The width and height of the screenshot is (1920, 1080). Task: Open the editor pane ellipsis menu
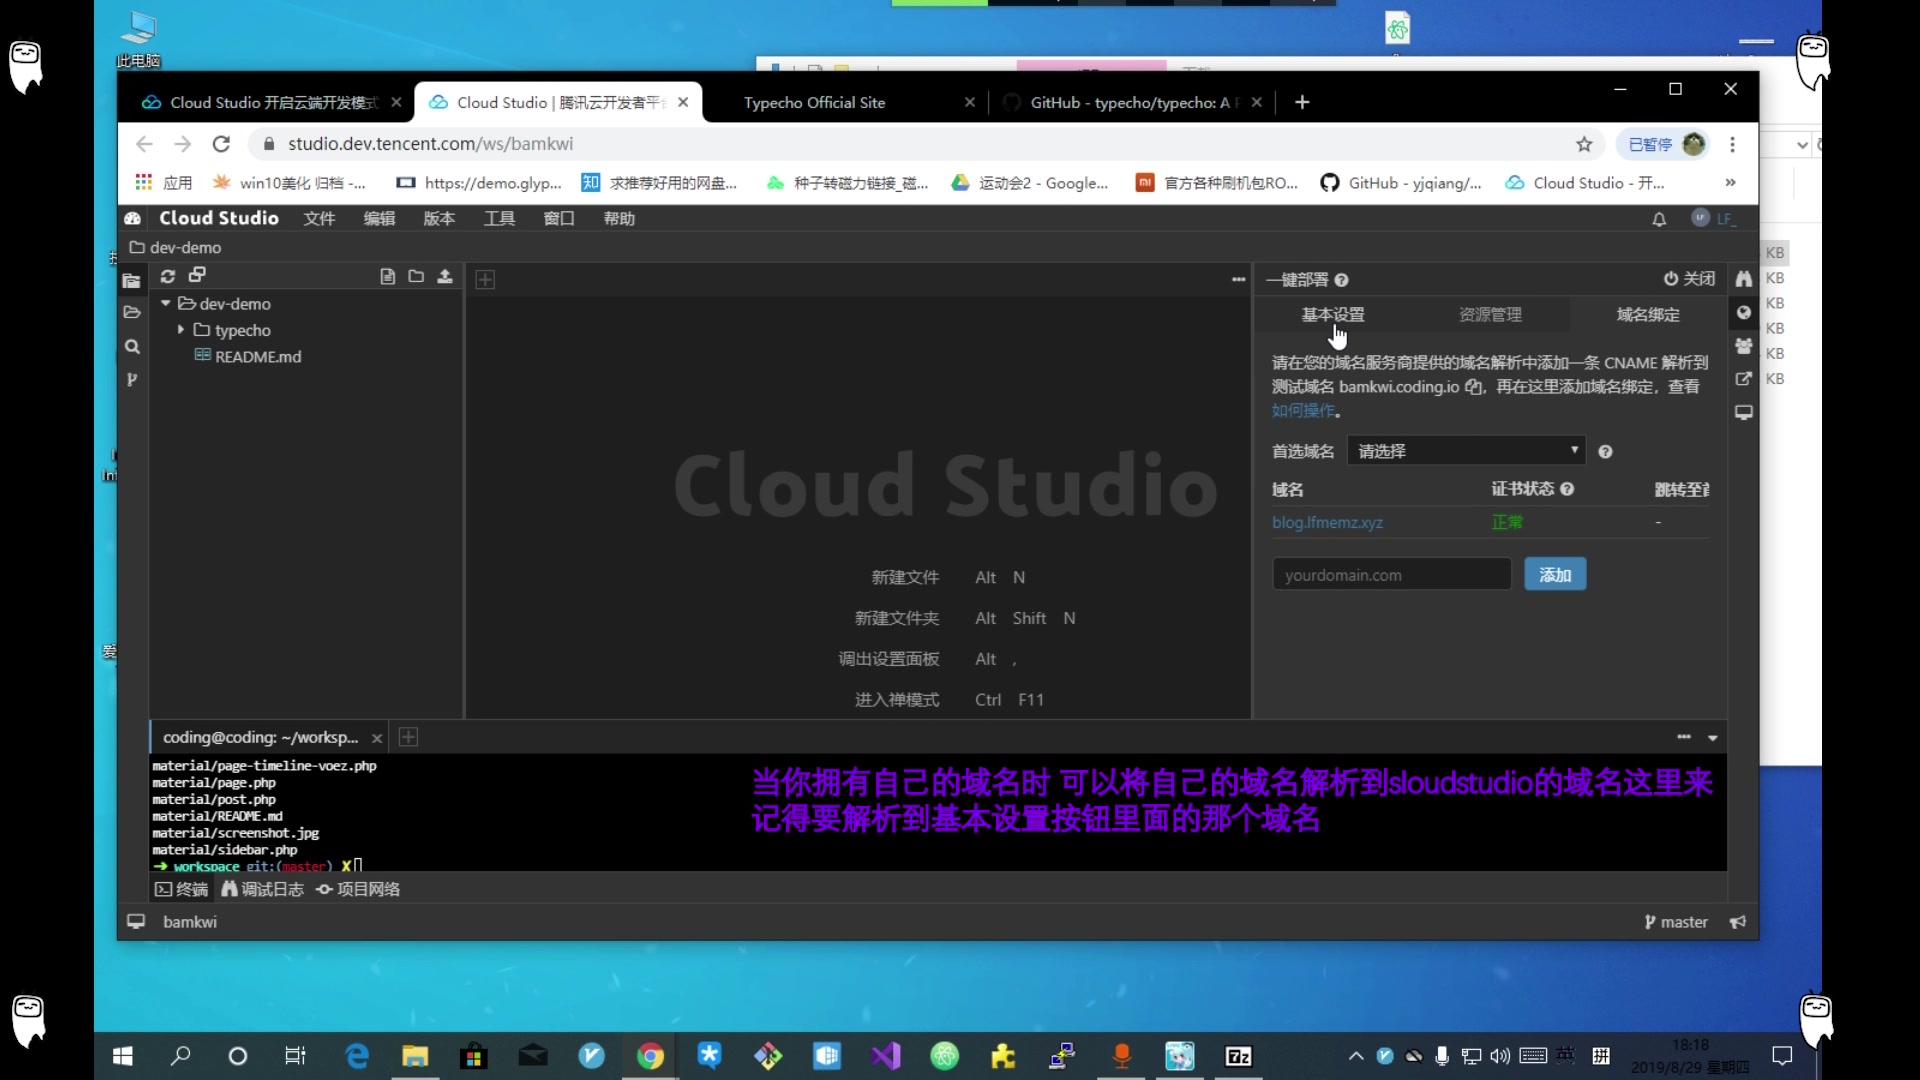(1238, 280)
